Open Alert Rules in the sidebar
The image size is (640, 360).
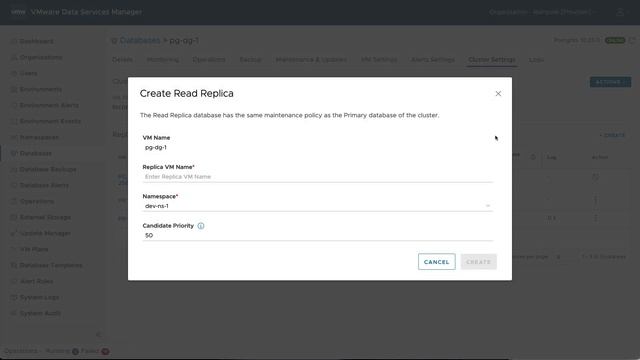pyautogui.click(x=36, y=281)
